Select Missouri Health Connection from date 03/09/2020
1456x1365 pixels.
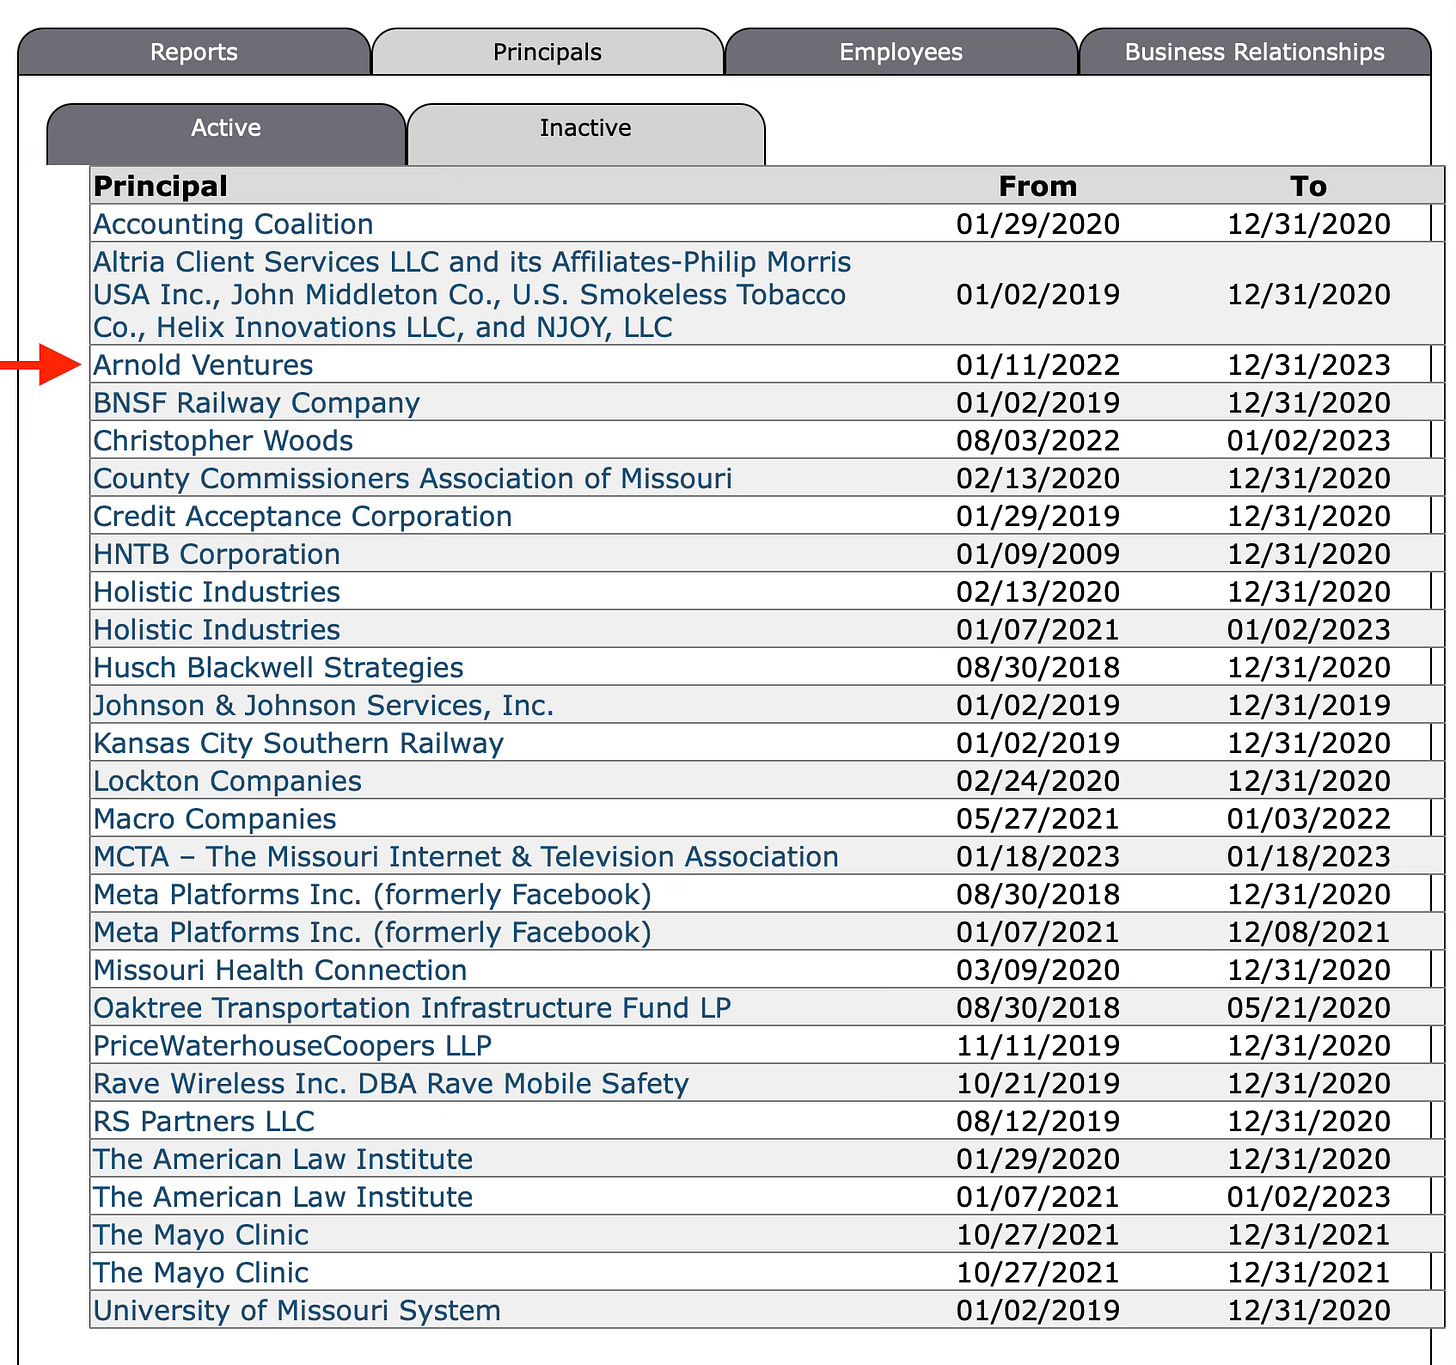click(x=1038, y=971)
